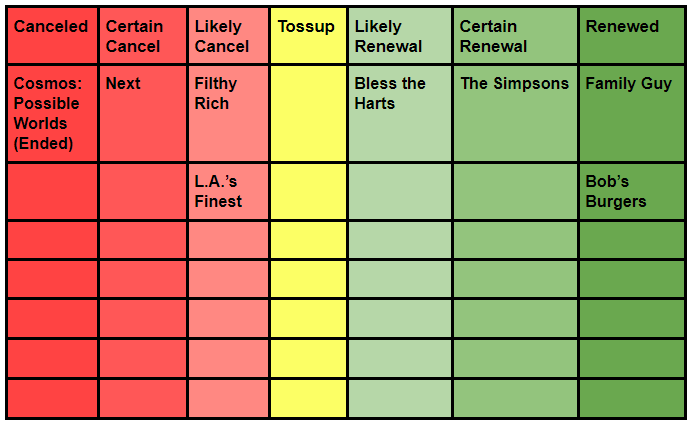Image resolution: width=695 pixels, height=427 pixels.
Task: Select the yellow Tossup header
Action: [x=308, y=36]
